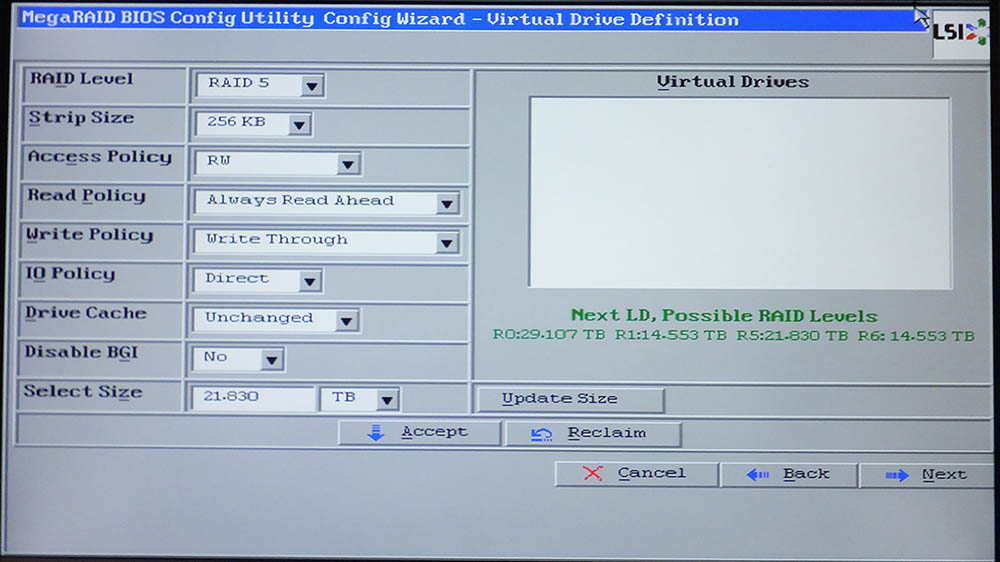Viewport: 1000px width, 562px height.
Task: Open the Strip Size dropdown
Action: click(254, 123)
